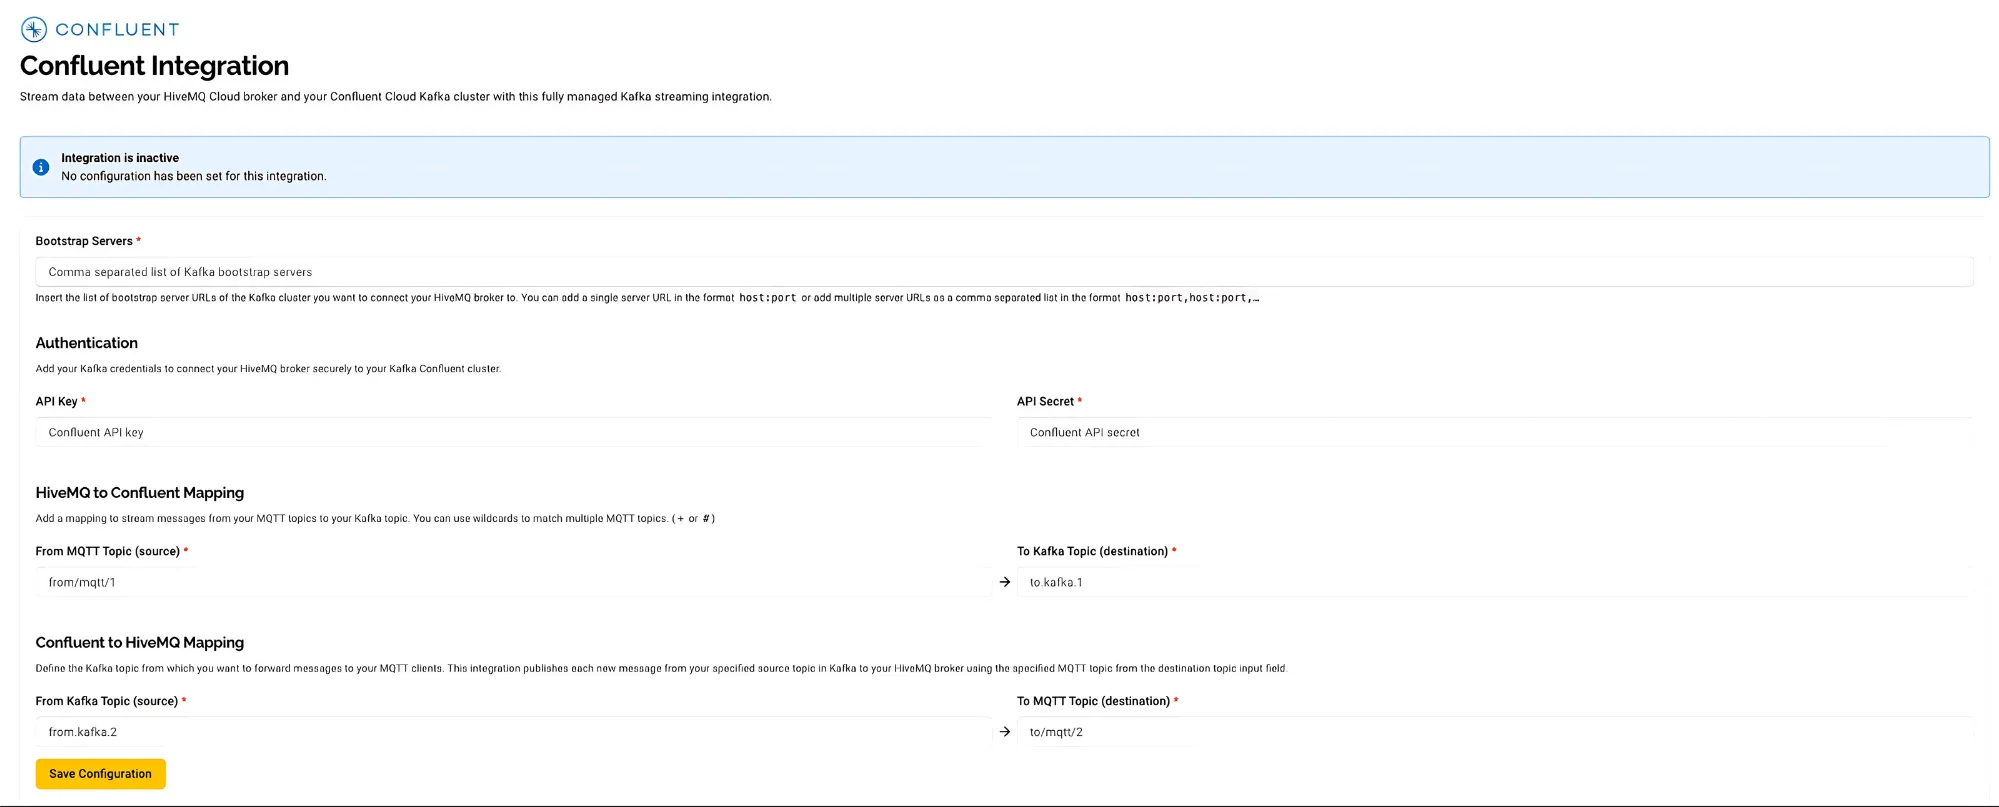1999x807 pixels.
Task: Click the arrow icon between from.kafka.2 and to/mqtt/2
Action: click(1005, 732)
